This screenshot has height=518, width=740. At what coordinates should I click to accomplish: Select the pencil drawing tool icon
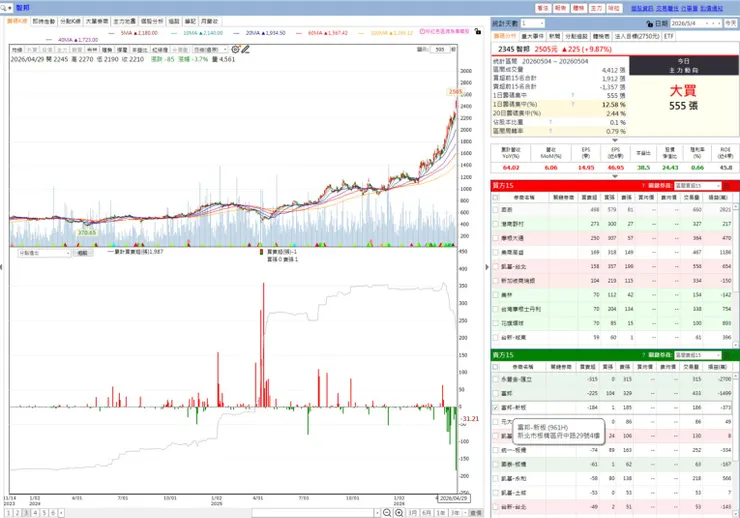click(x=245, y=49)
